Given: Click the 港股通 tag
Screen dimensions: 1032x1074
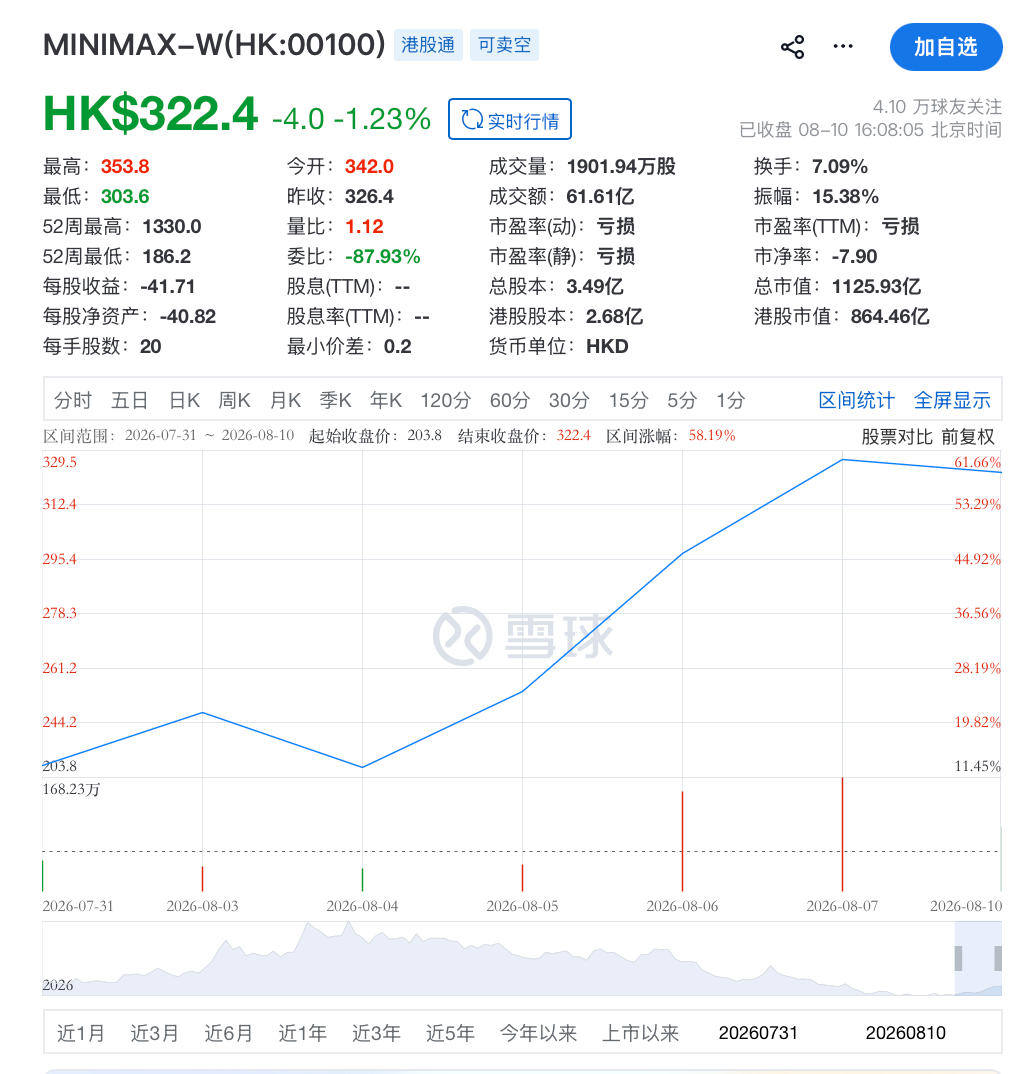Looking at the screenshot, I should pyautogui.click(x=428, y=45).
